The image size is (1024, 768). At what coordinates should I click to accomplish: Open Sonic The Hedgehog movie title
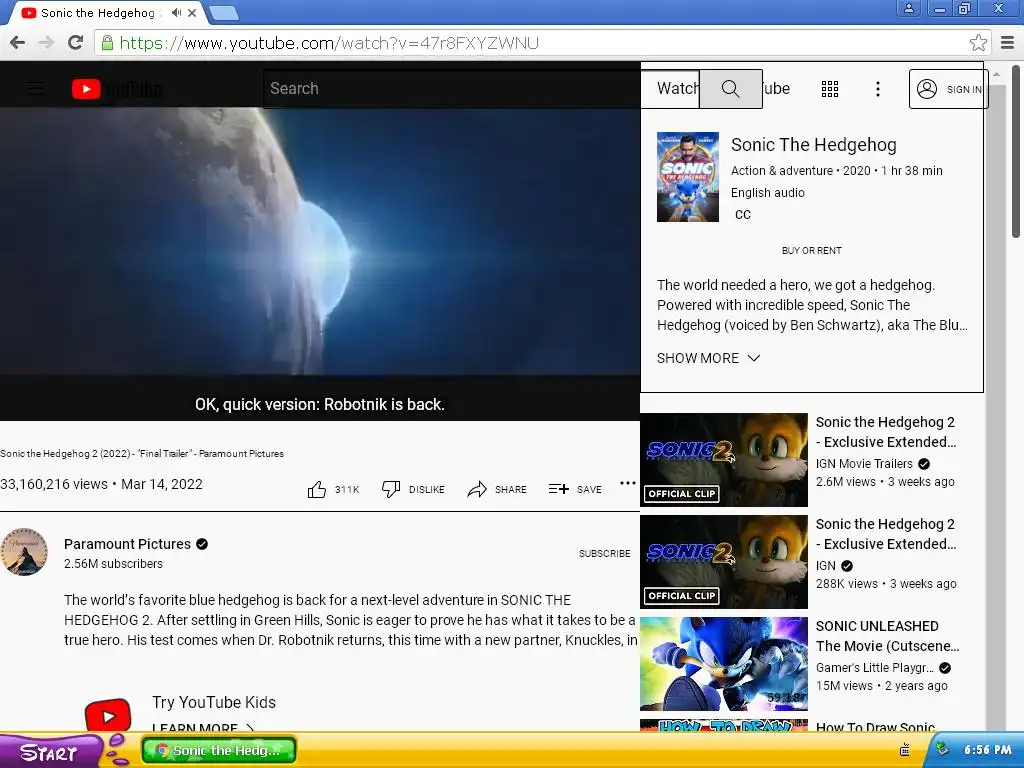click(x=814, y=145)
